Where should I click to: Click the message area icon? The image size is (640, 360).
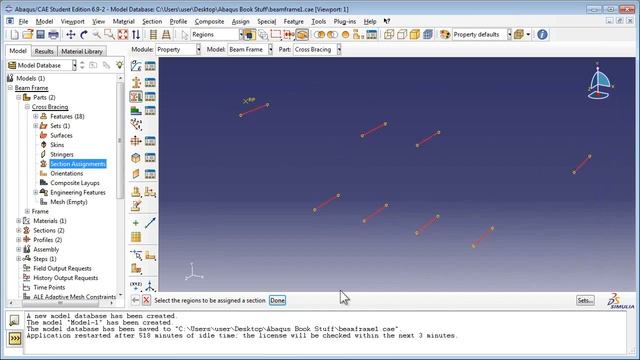[x=14, y=320]
